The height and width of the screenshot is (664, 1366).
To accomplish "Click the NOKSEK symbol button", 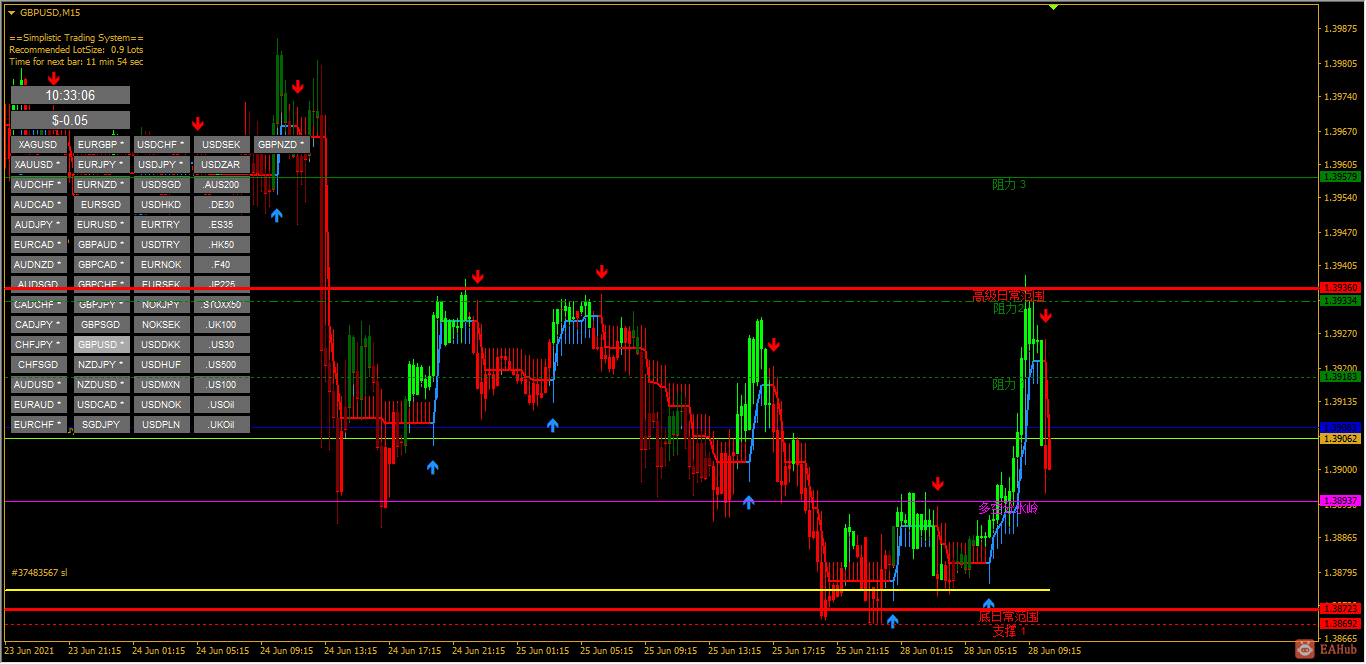I will coord(161,325).
